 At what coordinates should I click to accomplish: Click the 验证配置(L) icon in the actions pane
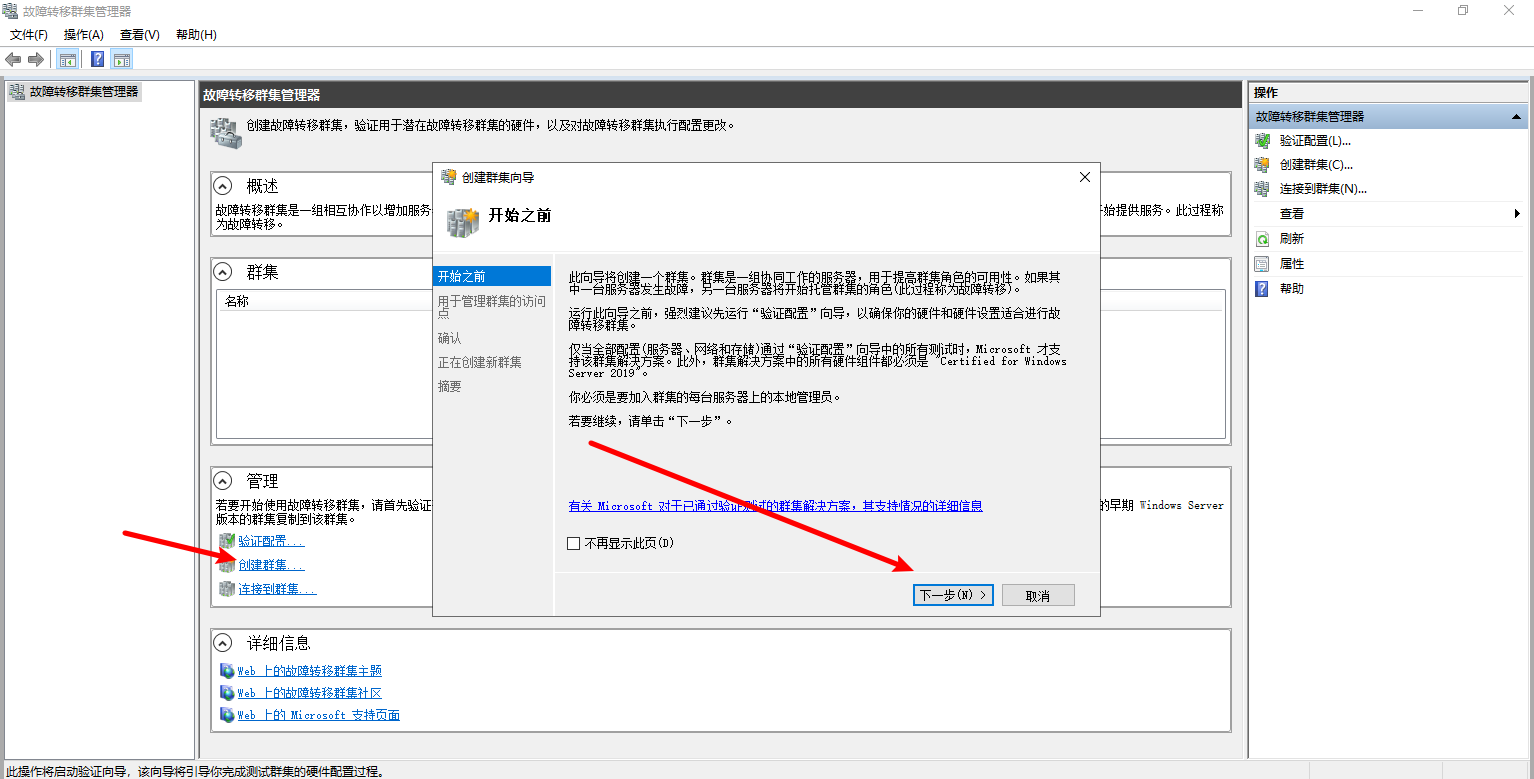1262,141
